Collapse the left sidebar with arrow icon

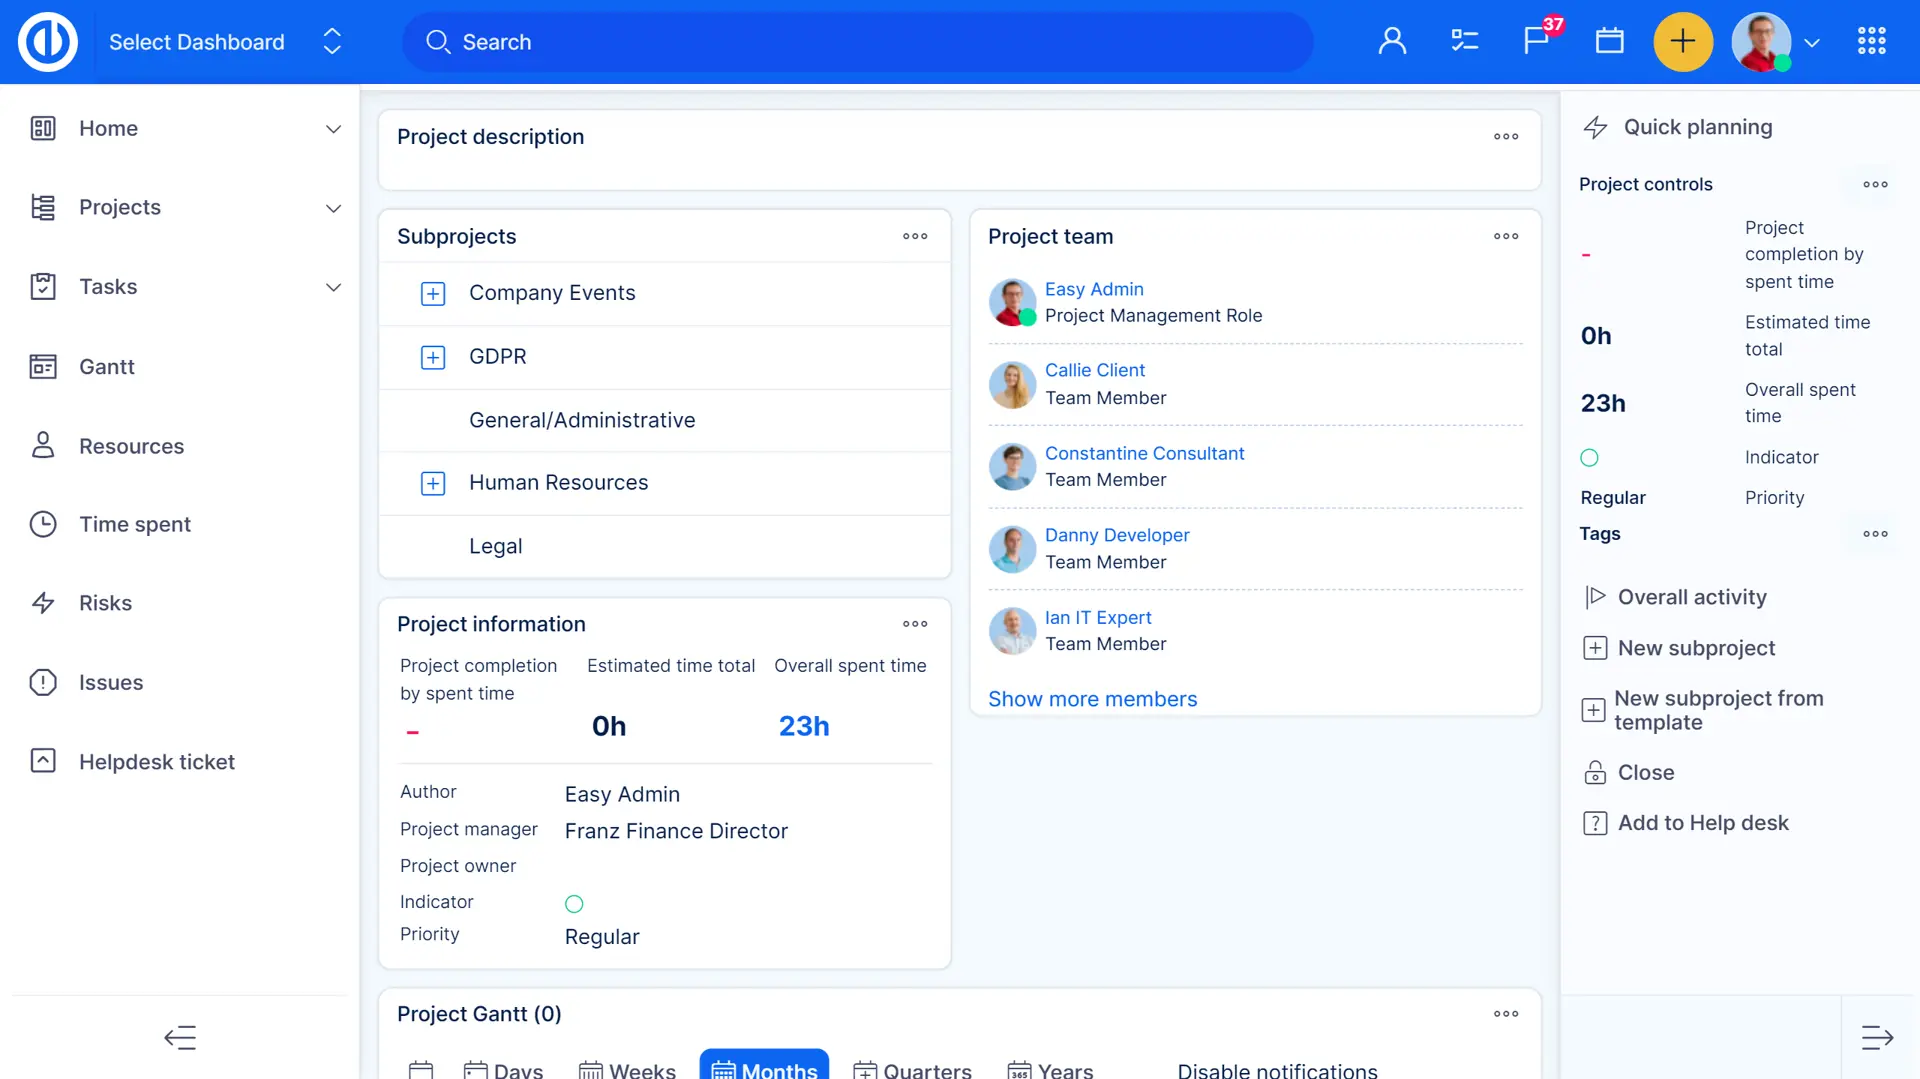coord(180,1037)
